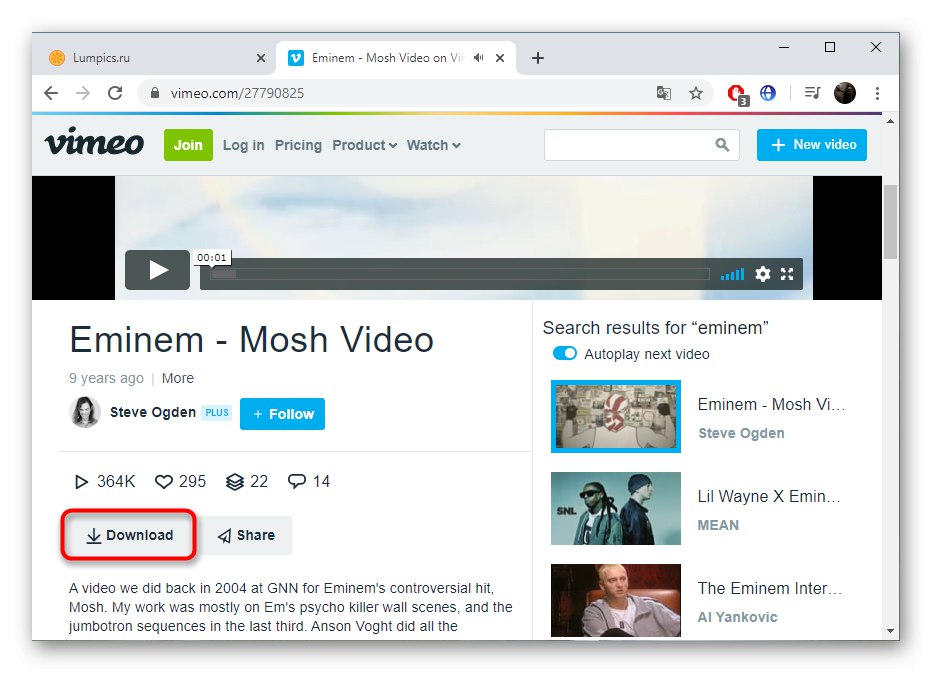The height and width of the screenshot is (673, 932).
Task: Open The Eminem Interview thumbnail
Action: (616, 600)
